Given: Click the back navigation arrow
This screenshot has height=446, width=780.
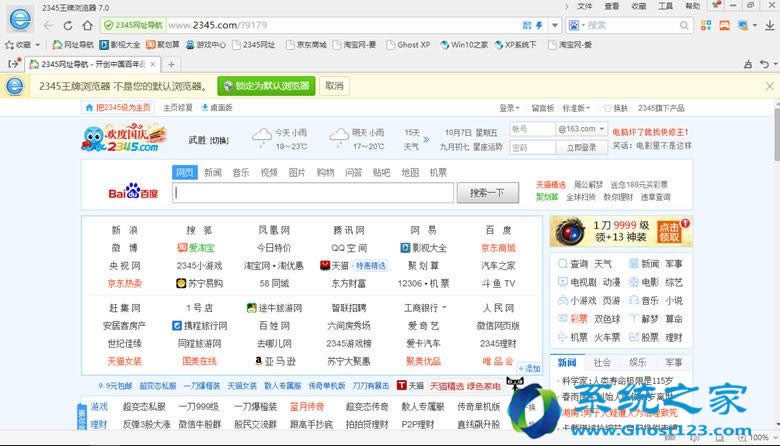Looking at the screenshot, I should point(48,25).
